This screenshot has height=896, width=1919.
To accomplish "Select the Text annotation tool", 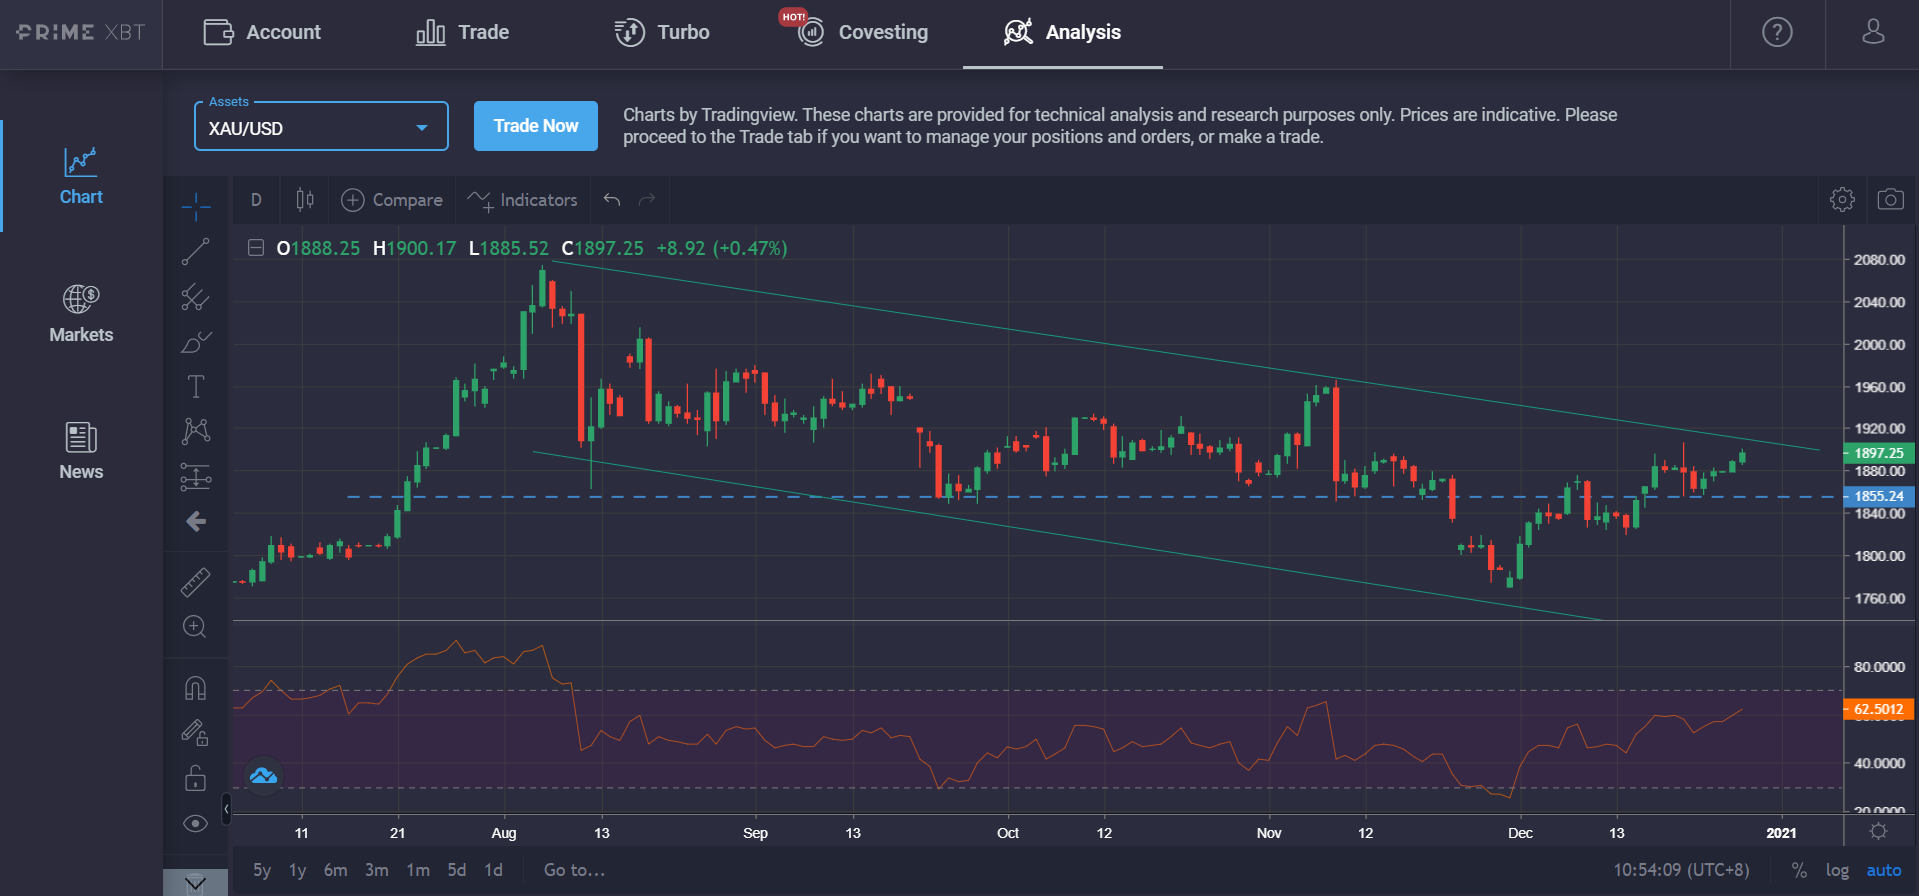I will coord(196,387).
